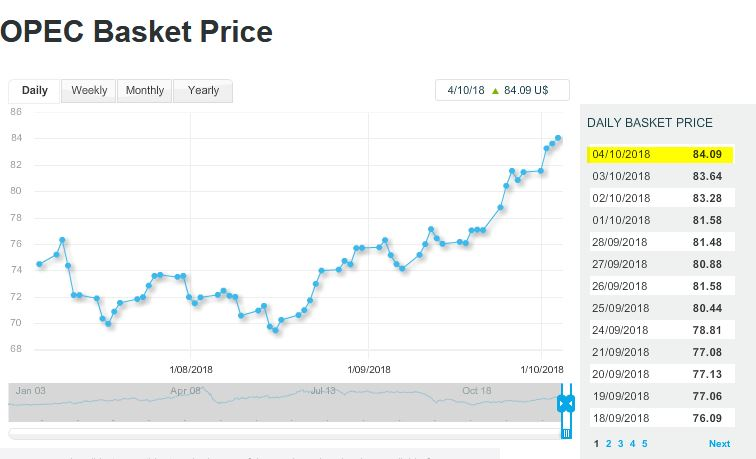Switch to the Daily tab
The height and width of the screenshot is (459, 756).
pos(35,91)
